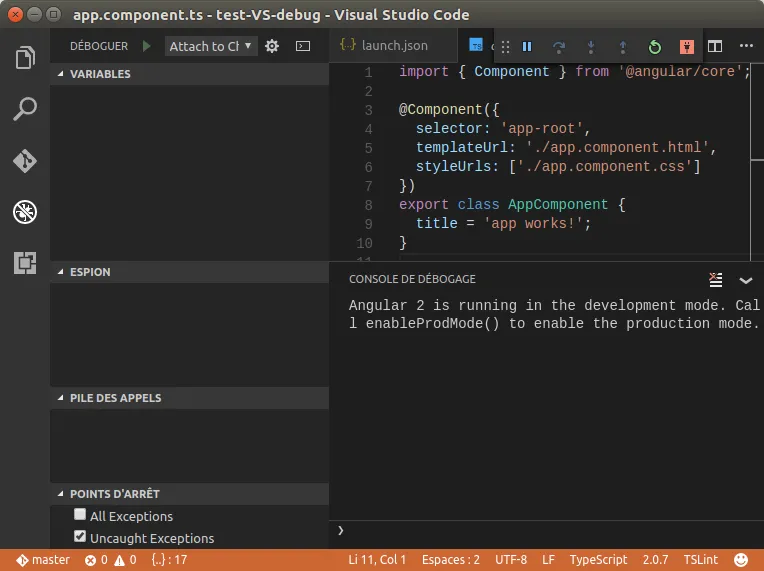The width and height of the screenshot is (764, 571).
Task: Open debug console terminal icon
Action: (303, 46)
